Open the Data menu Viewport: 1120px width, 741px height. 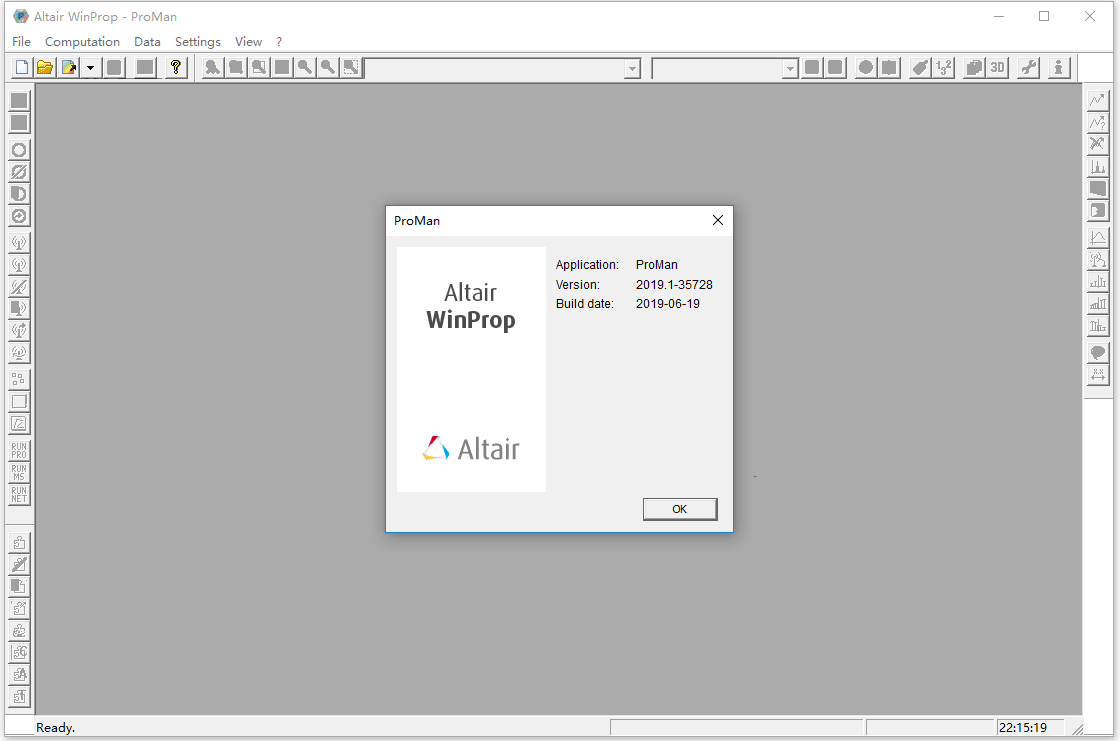click(147, 41)
